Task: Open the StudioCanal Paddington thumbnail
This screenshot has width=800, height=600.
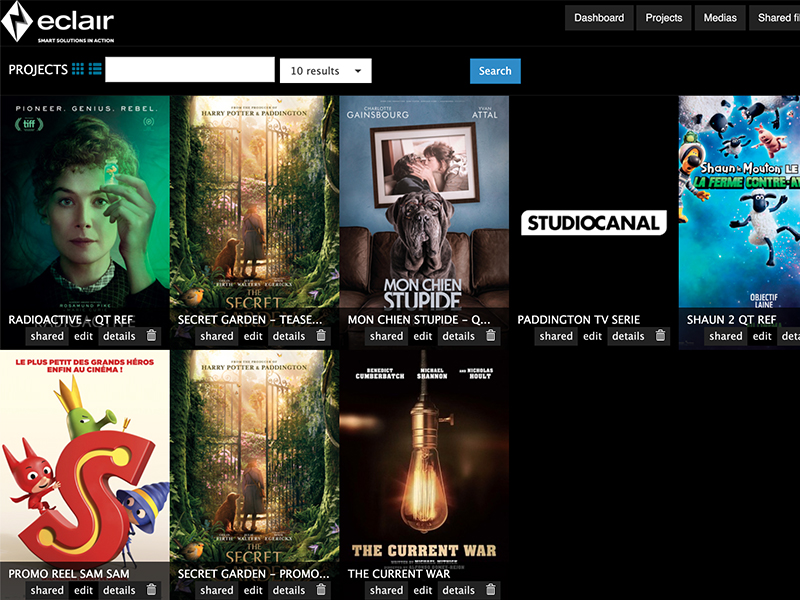Action: pyautogui.click(x=594, y=223)
